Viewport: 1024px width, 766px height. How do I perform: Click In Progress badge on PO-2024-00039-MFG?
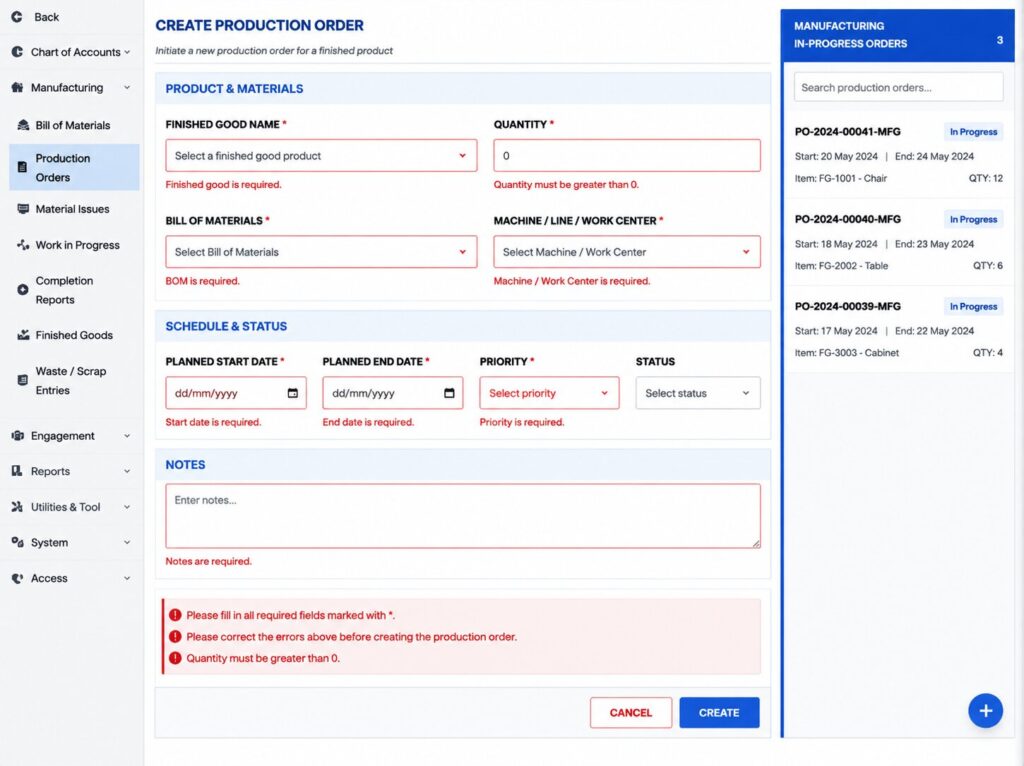pyautogui.click(x=973, y=306)
